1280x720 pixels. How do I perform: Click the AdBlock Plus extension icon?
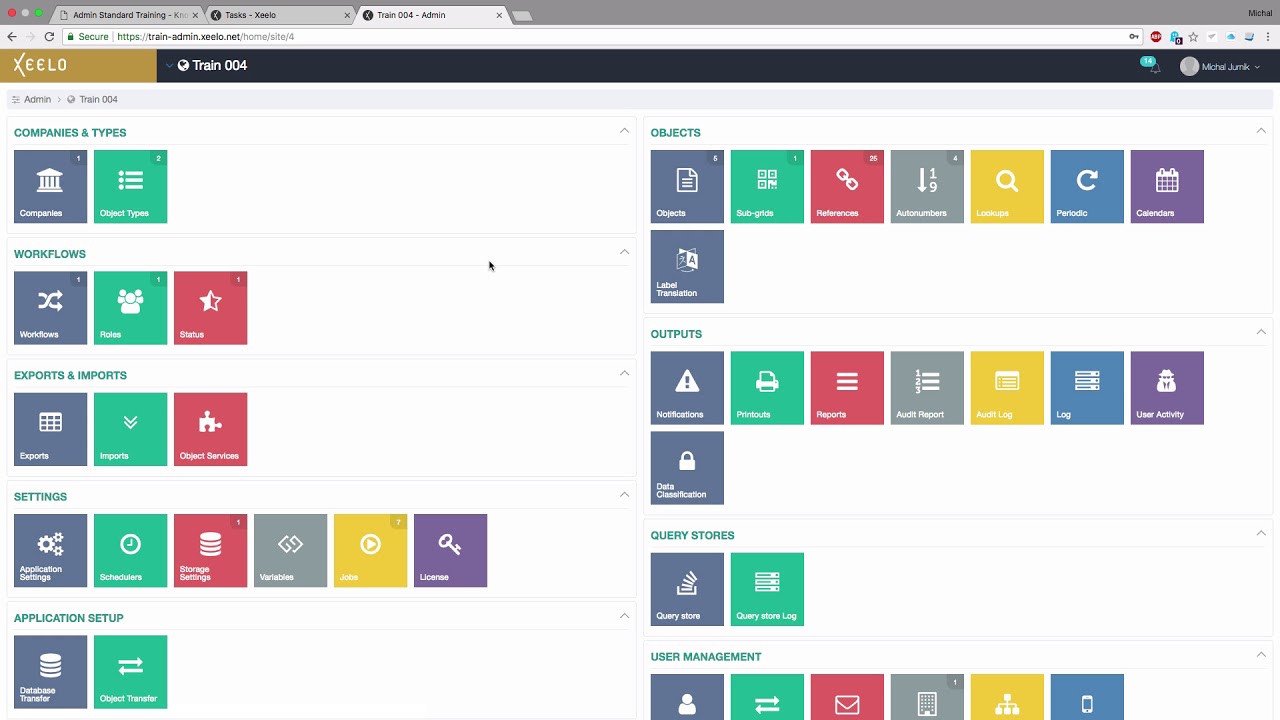1156,36
